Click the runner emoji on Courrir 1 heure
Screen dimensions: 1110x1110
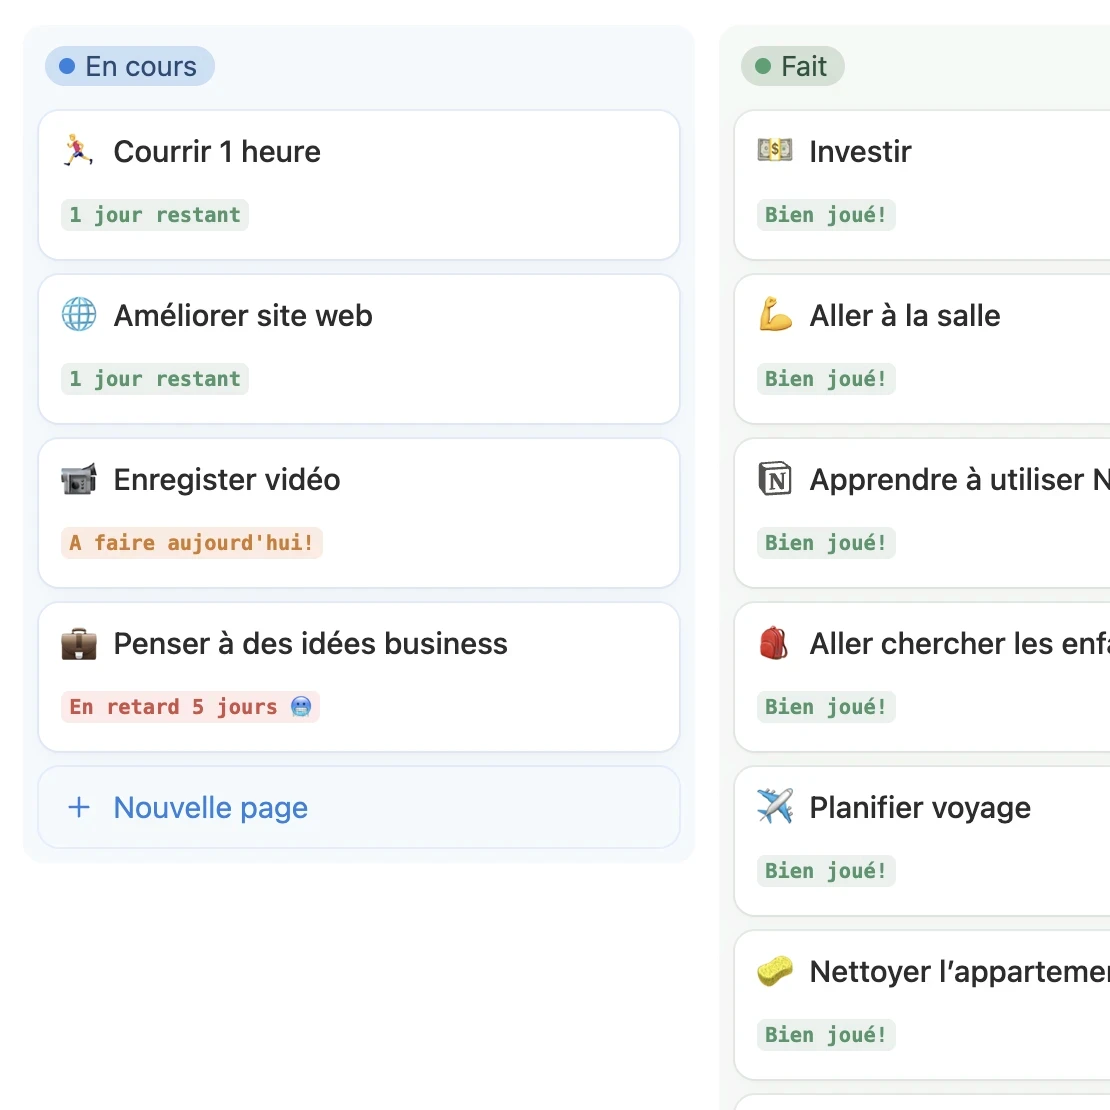(x=79, y=151)
